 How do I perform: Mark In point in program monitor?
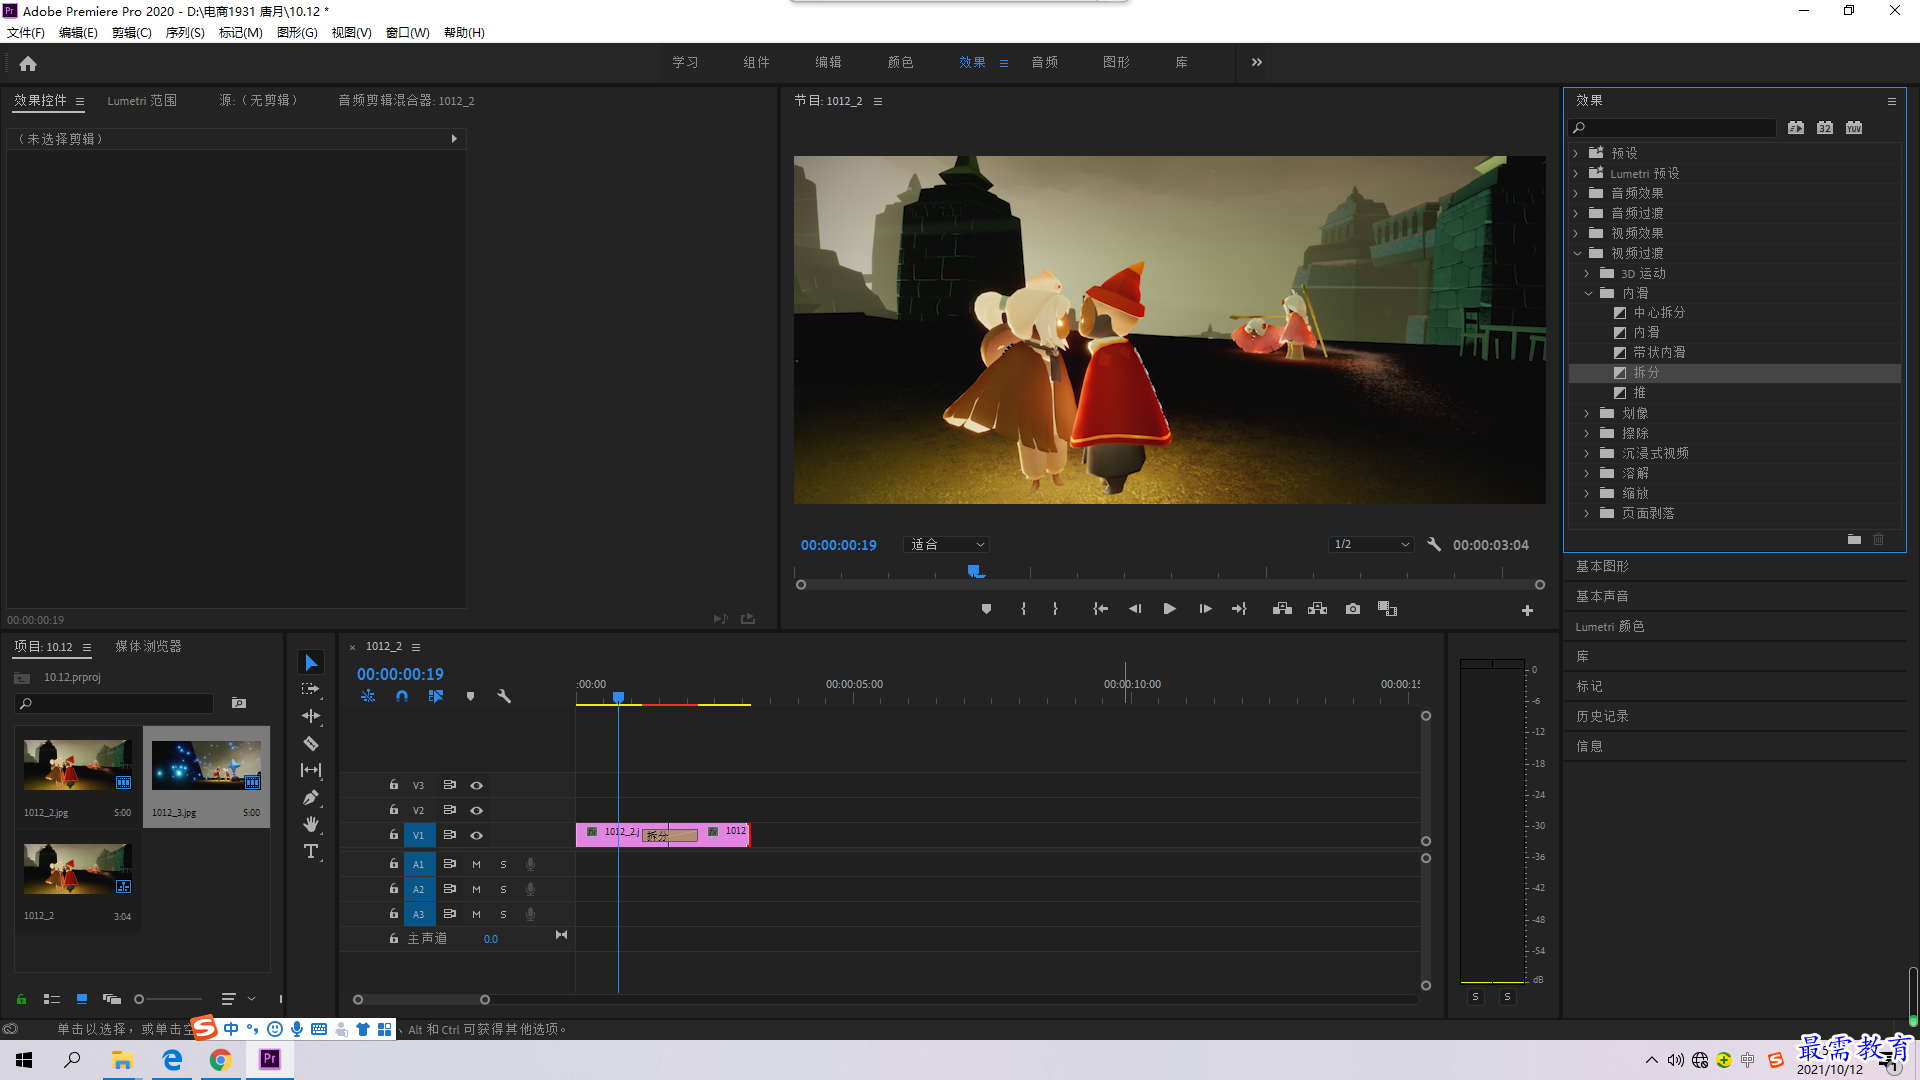[1023, 609]
